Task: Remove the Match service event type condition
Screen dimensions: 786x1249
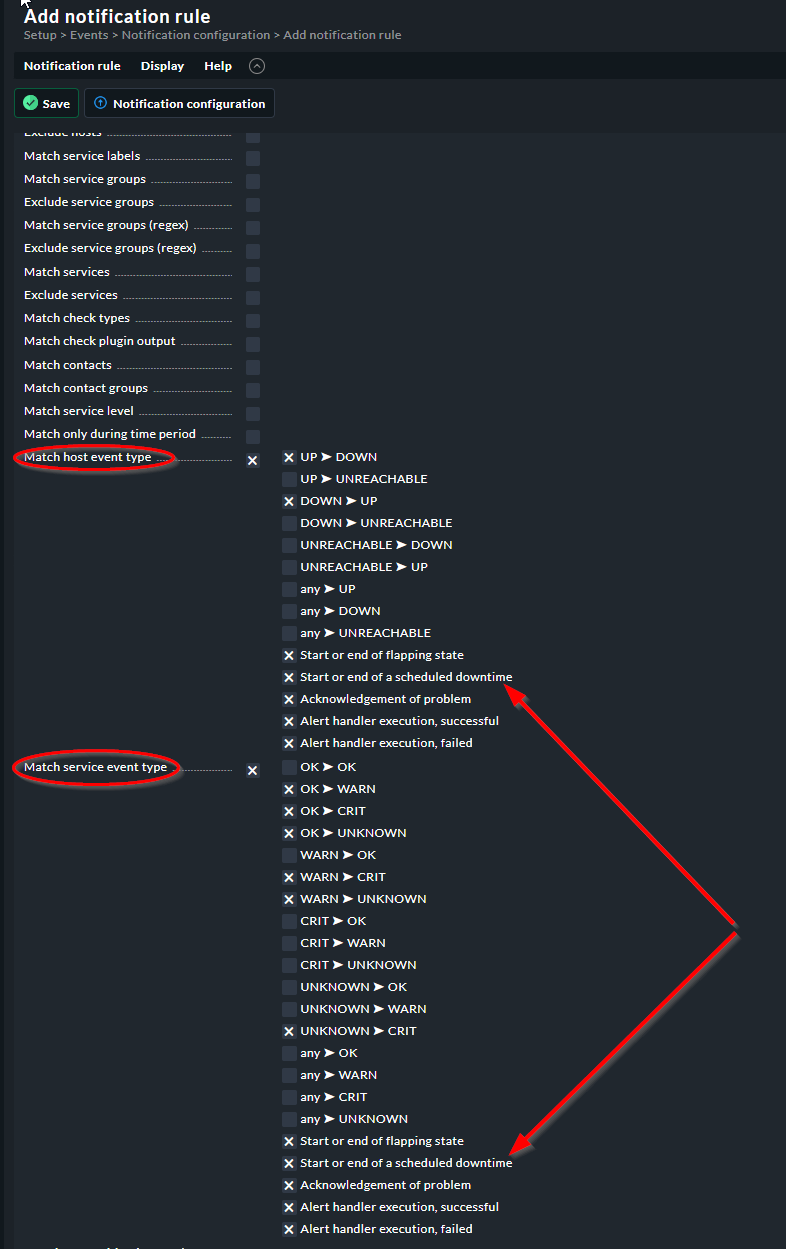Action: [252, 770]
